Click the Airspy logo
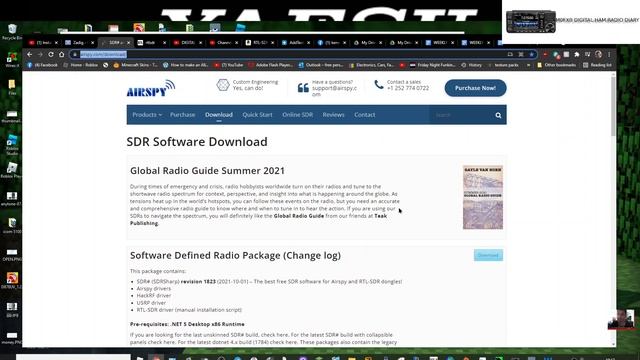Viewport: 640px width, 360px height. coord(151,89)
